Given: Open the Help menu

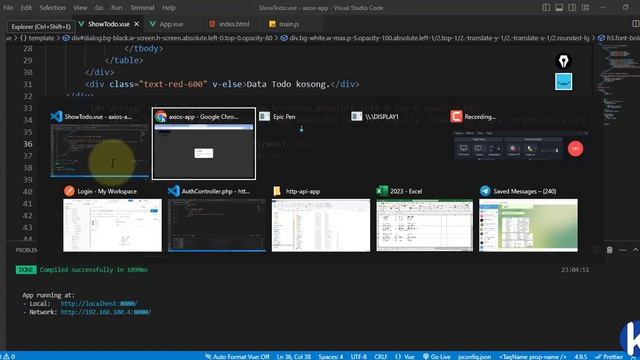Looking at the screenshot, I should [x=169, y=7].
